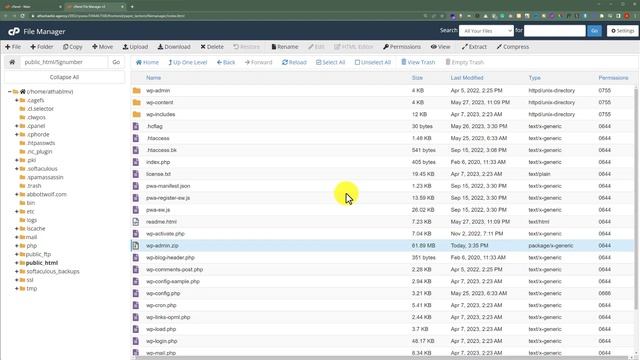Delete the selected item via toolbar
The height and width of the screenshot is (360, 640).
click(x=212, y=47)
